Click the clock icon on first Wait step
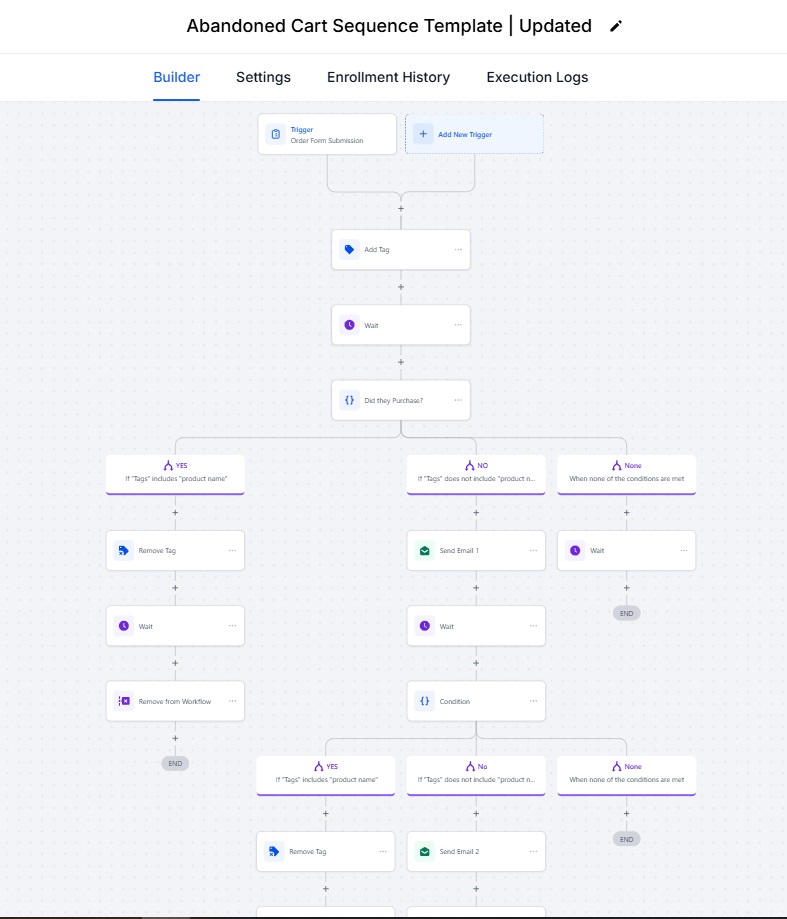The height and width of the screenshot is (919, 787). tap(349, 325)
